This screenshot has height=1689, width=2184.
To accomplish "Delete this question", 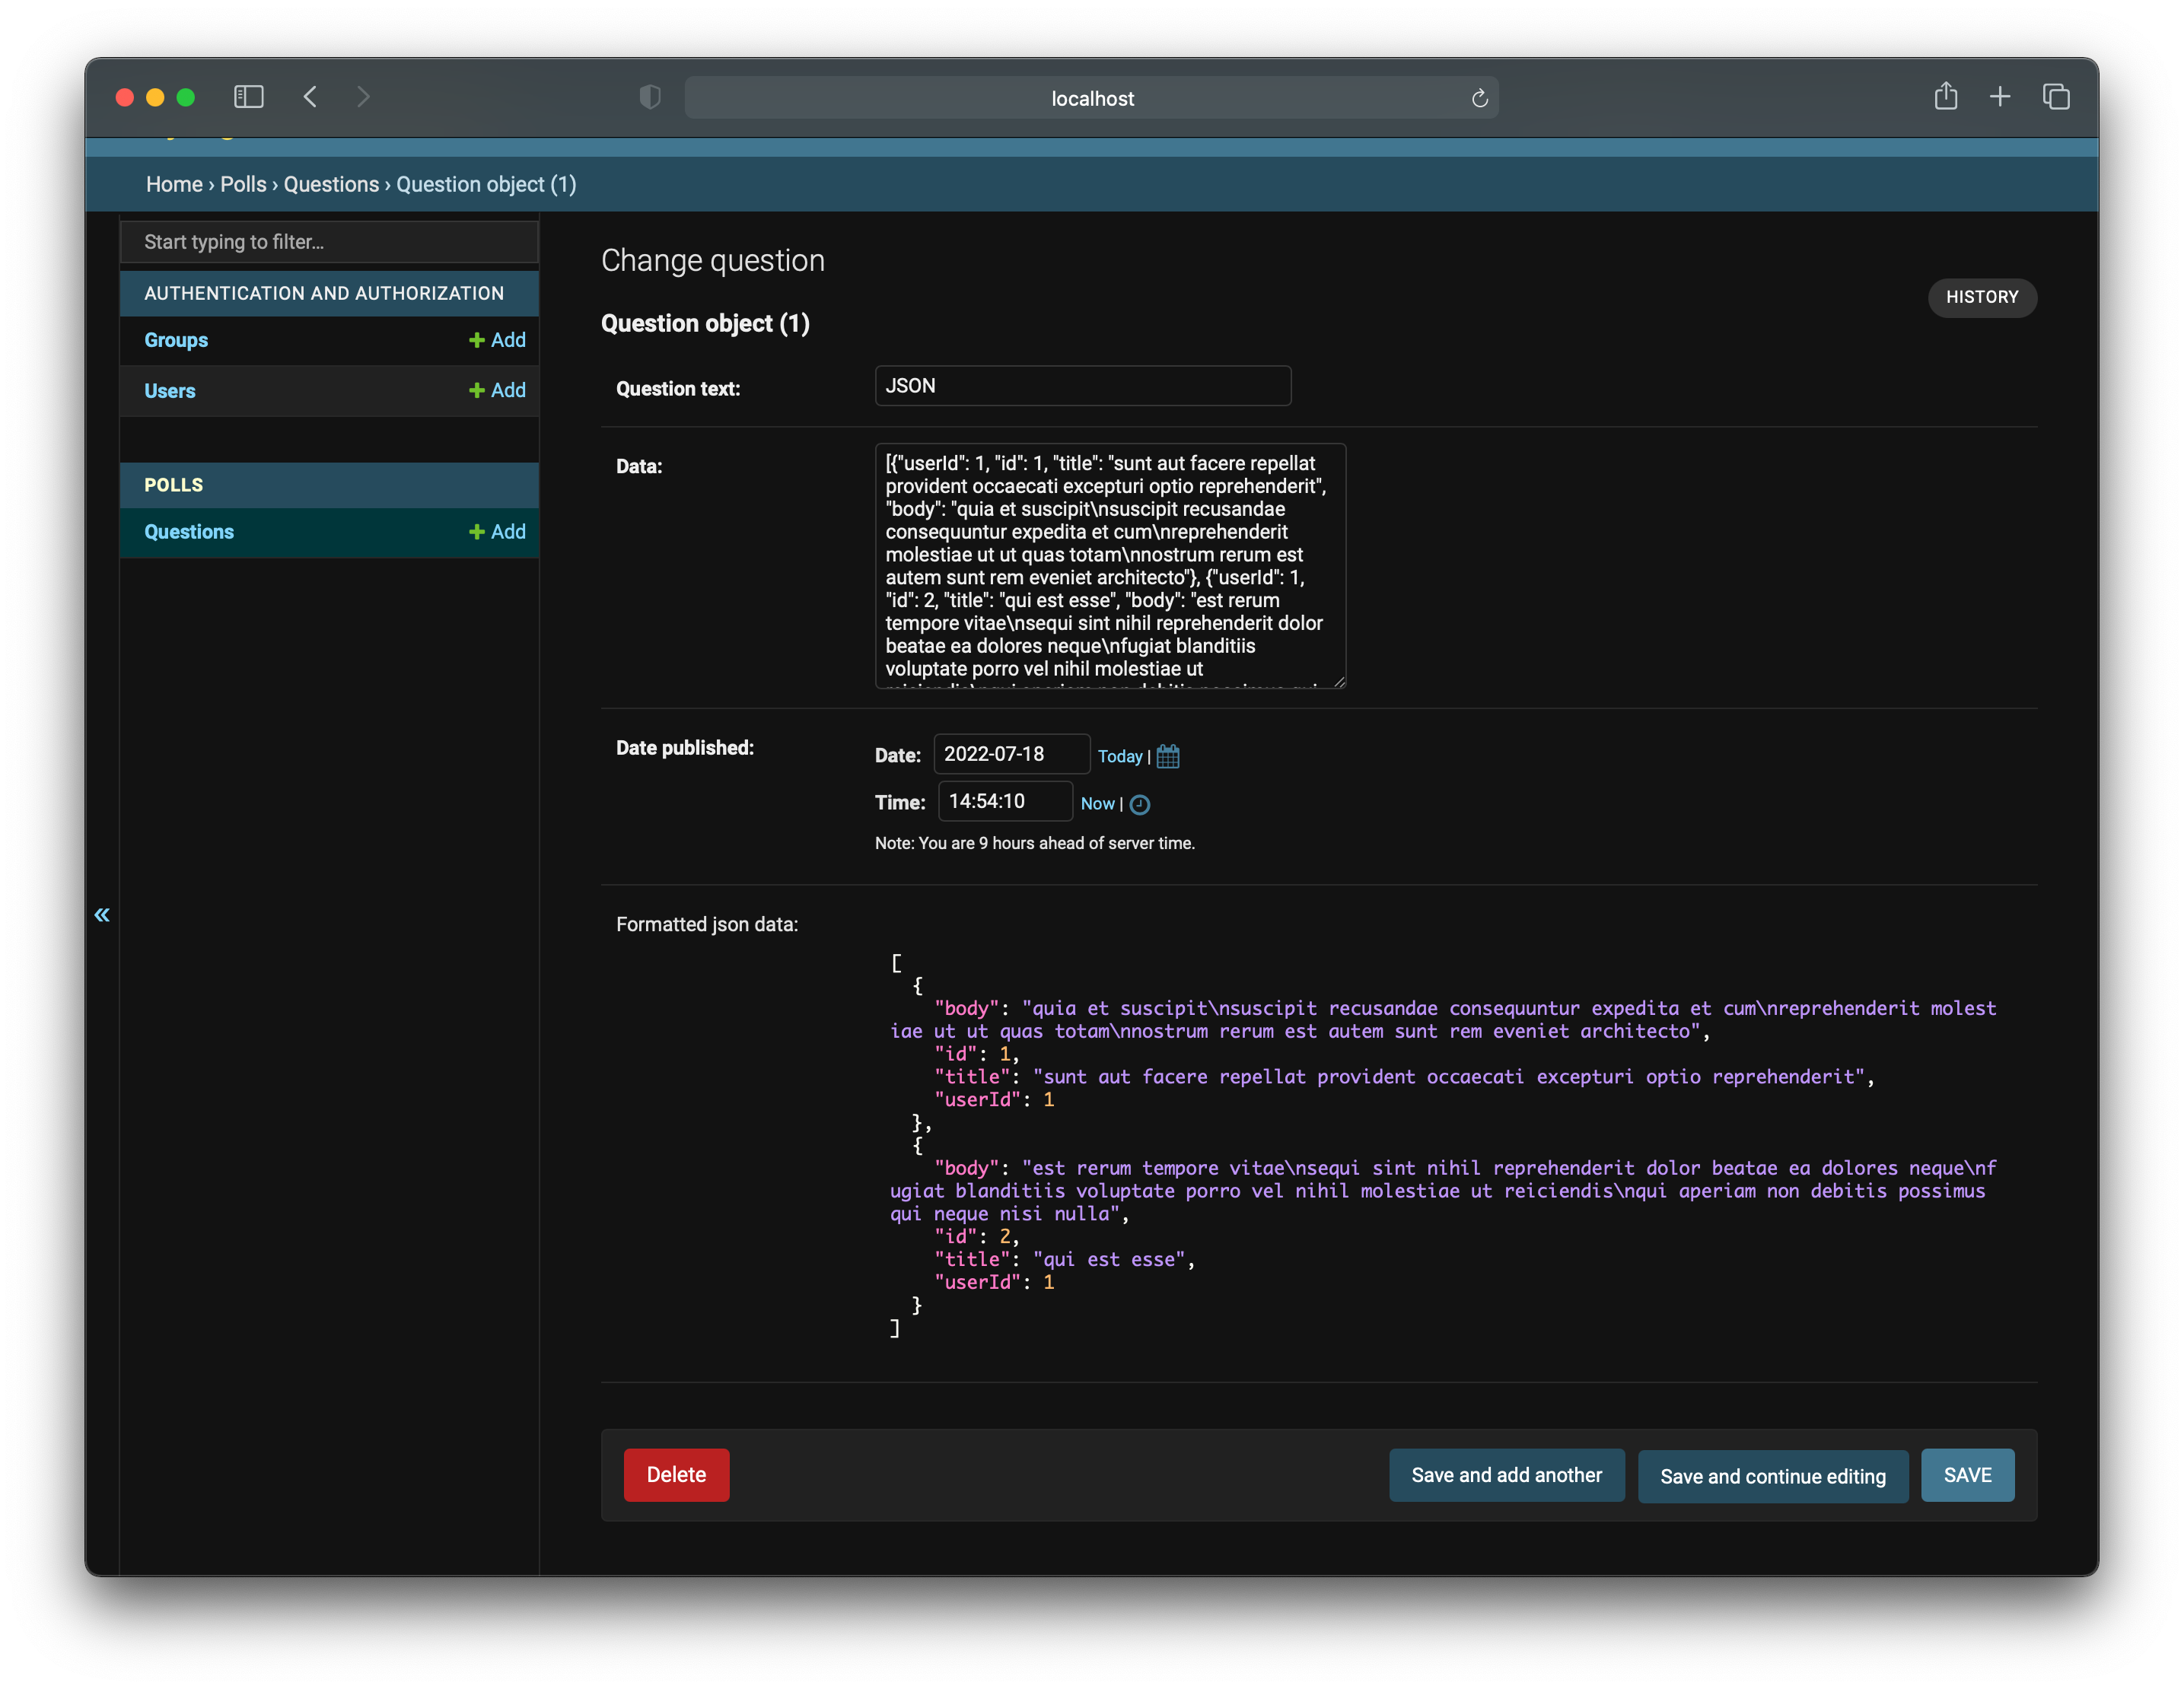I will [676, 1475].
